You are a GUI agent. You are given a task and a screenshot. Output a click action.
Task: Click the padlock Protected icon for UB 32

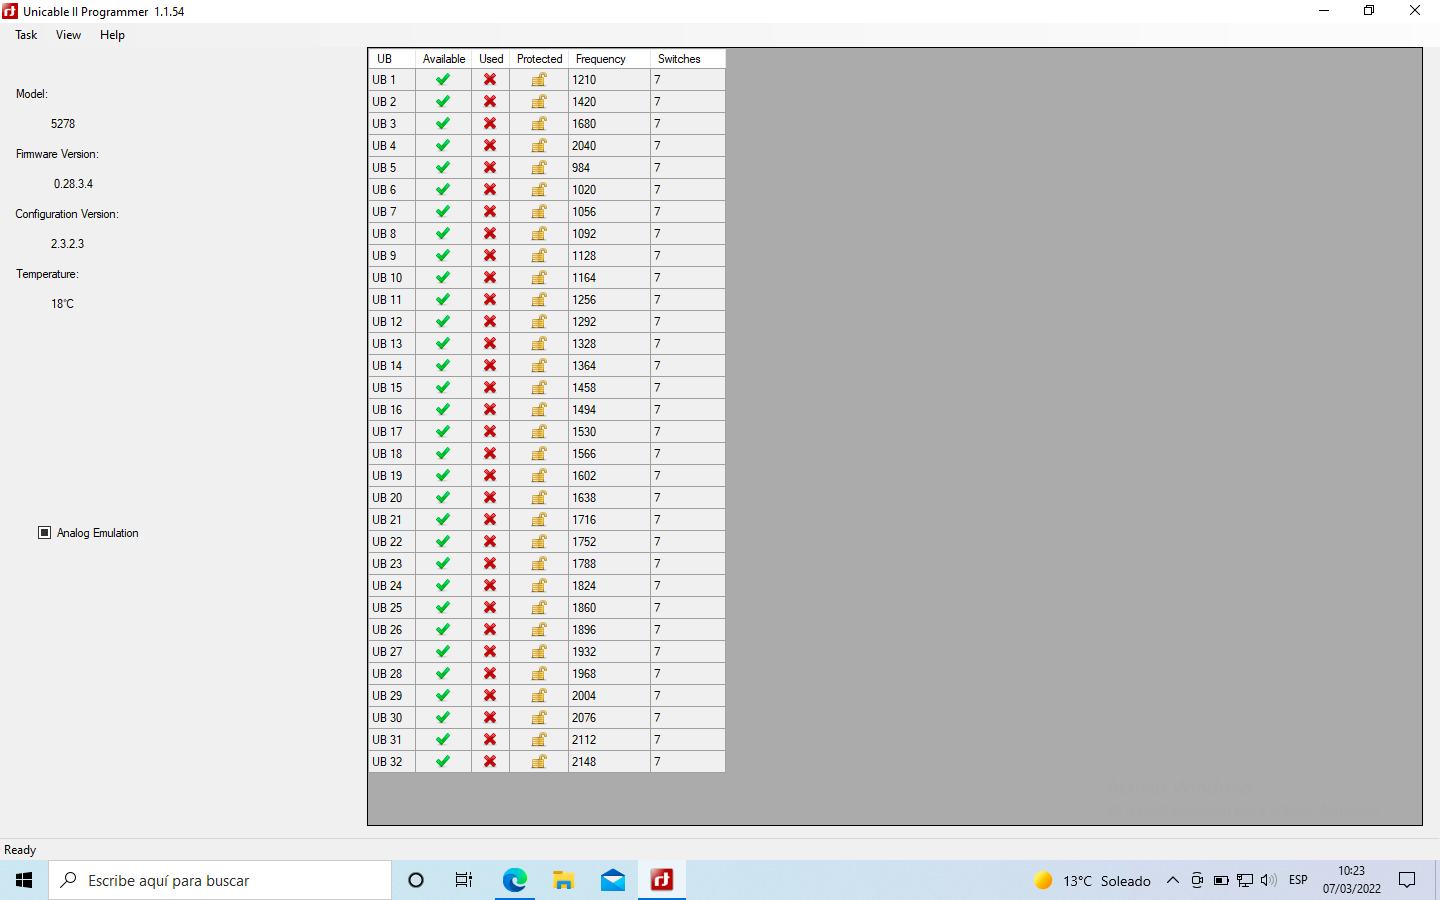click(x=539, y=762)
